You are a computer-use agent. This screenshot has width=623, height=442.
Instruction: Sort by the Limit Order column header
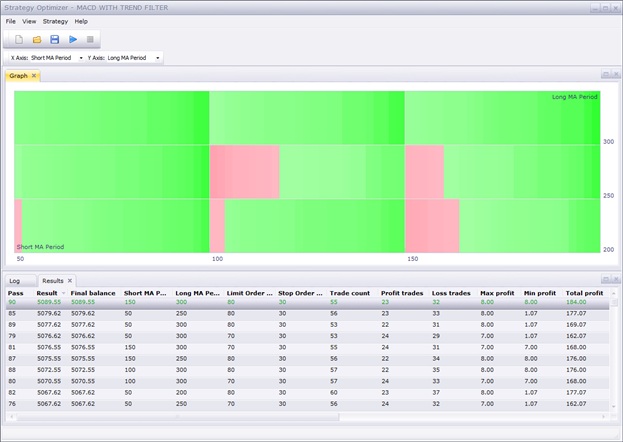click(x=250, y=293)
